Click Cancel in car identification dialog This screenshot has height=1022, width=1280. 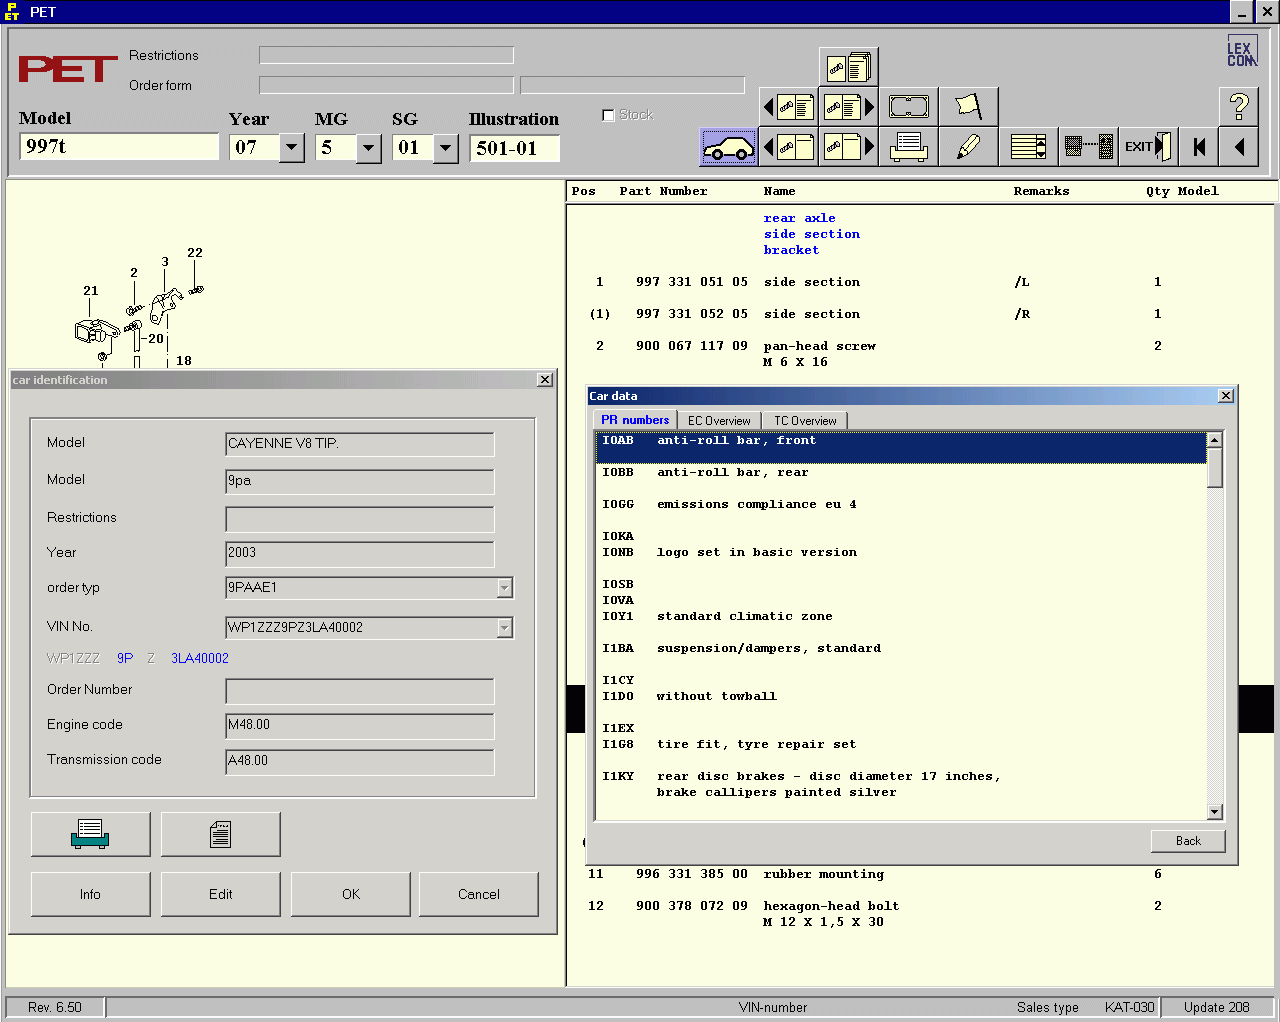tap(479, 894)
